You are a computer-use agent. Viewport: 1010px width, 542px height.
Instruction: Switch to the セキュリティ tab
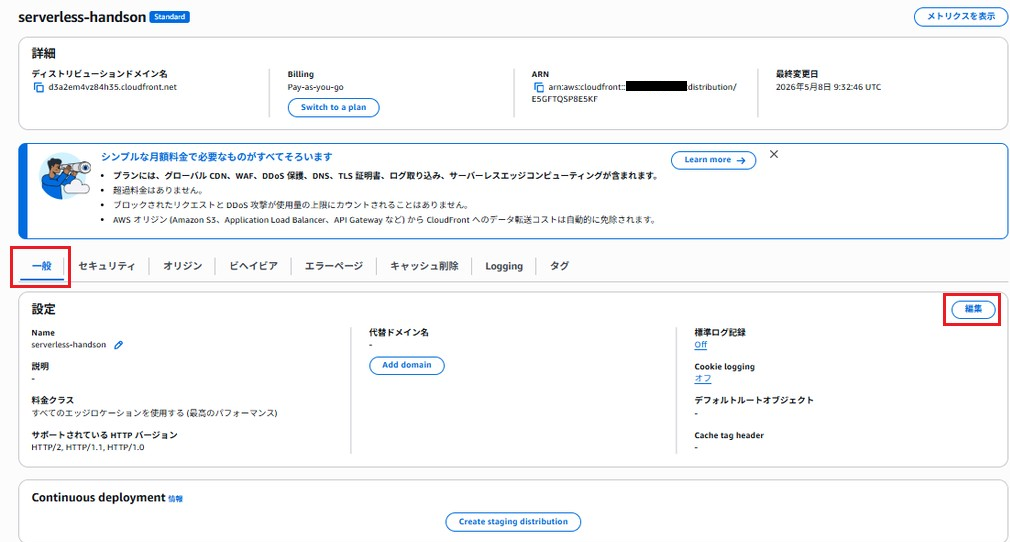pos(107,266)
